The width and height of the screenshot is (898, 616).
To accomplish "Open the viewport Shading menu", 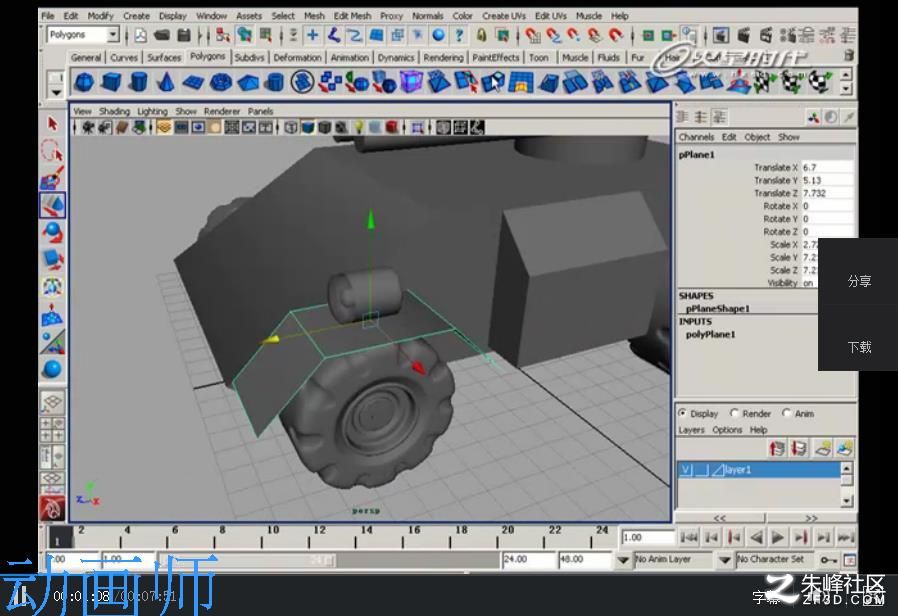I will [114, 111].
